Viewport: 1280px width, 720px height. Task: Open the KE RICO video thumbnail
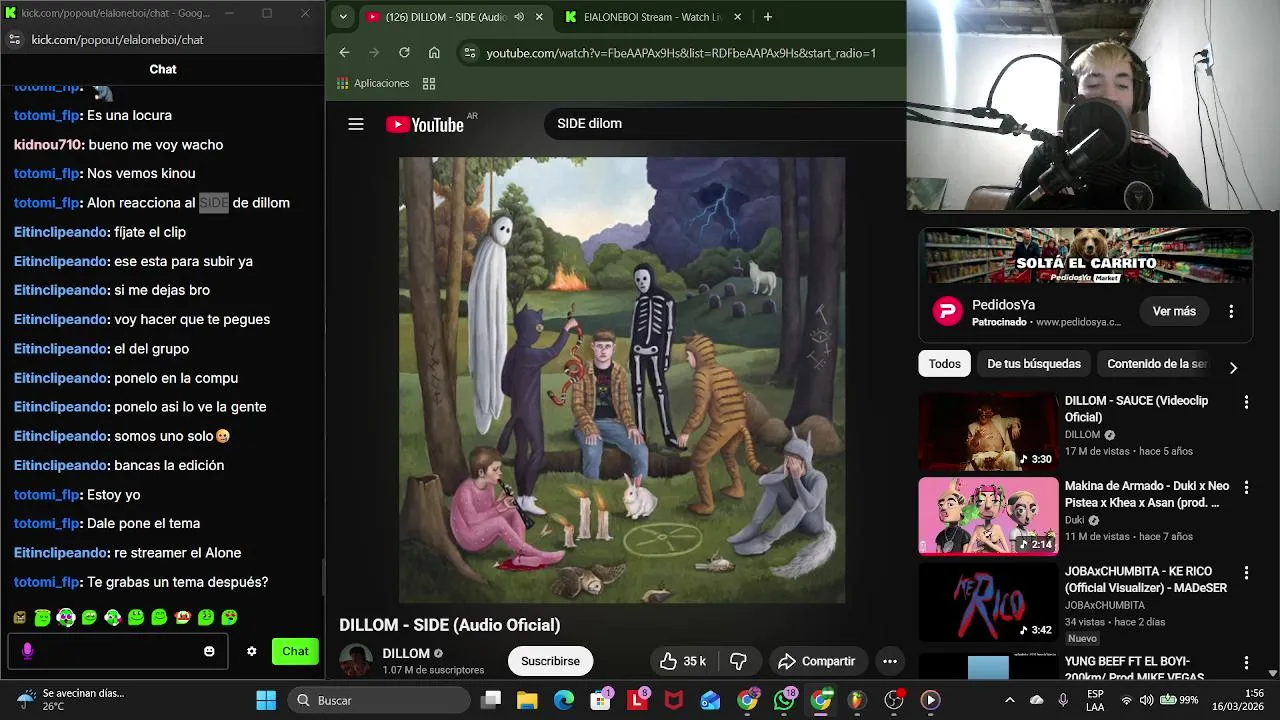point(988,602)
